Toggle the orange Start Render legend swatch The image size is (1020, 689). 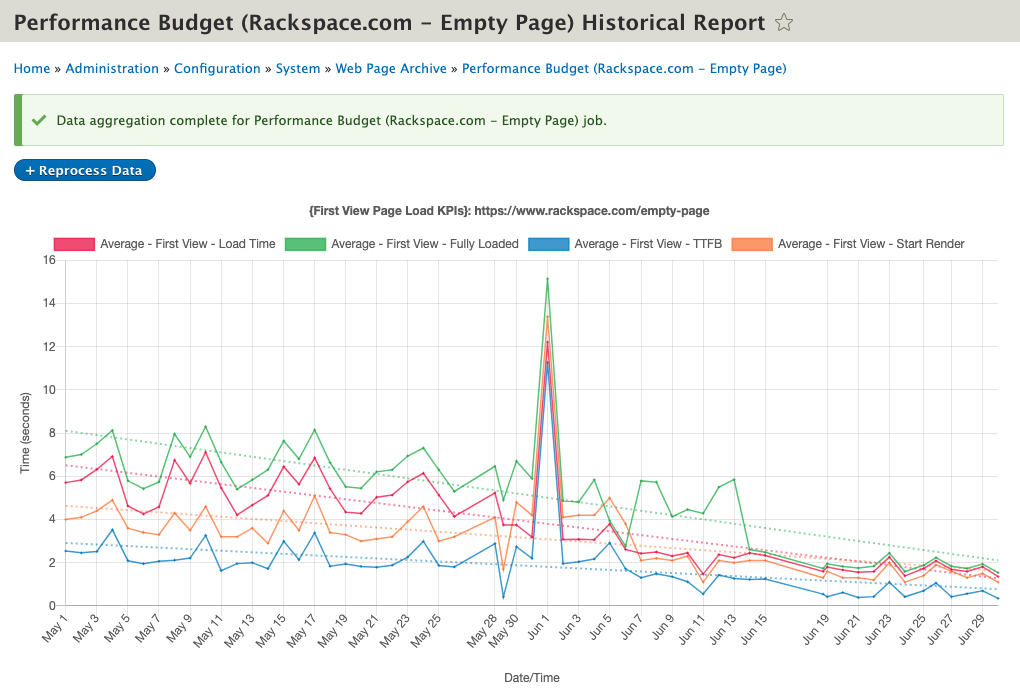[752, 244]
